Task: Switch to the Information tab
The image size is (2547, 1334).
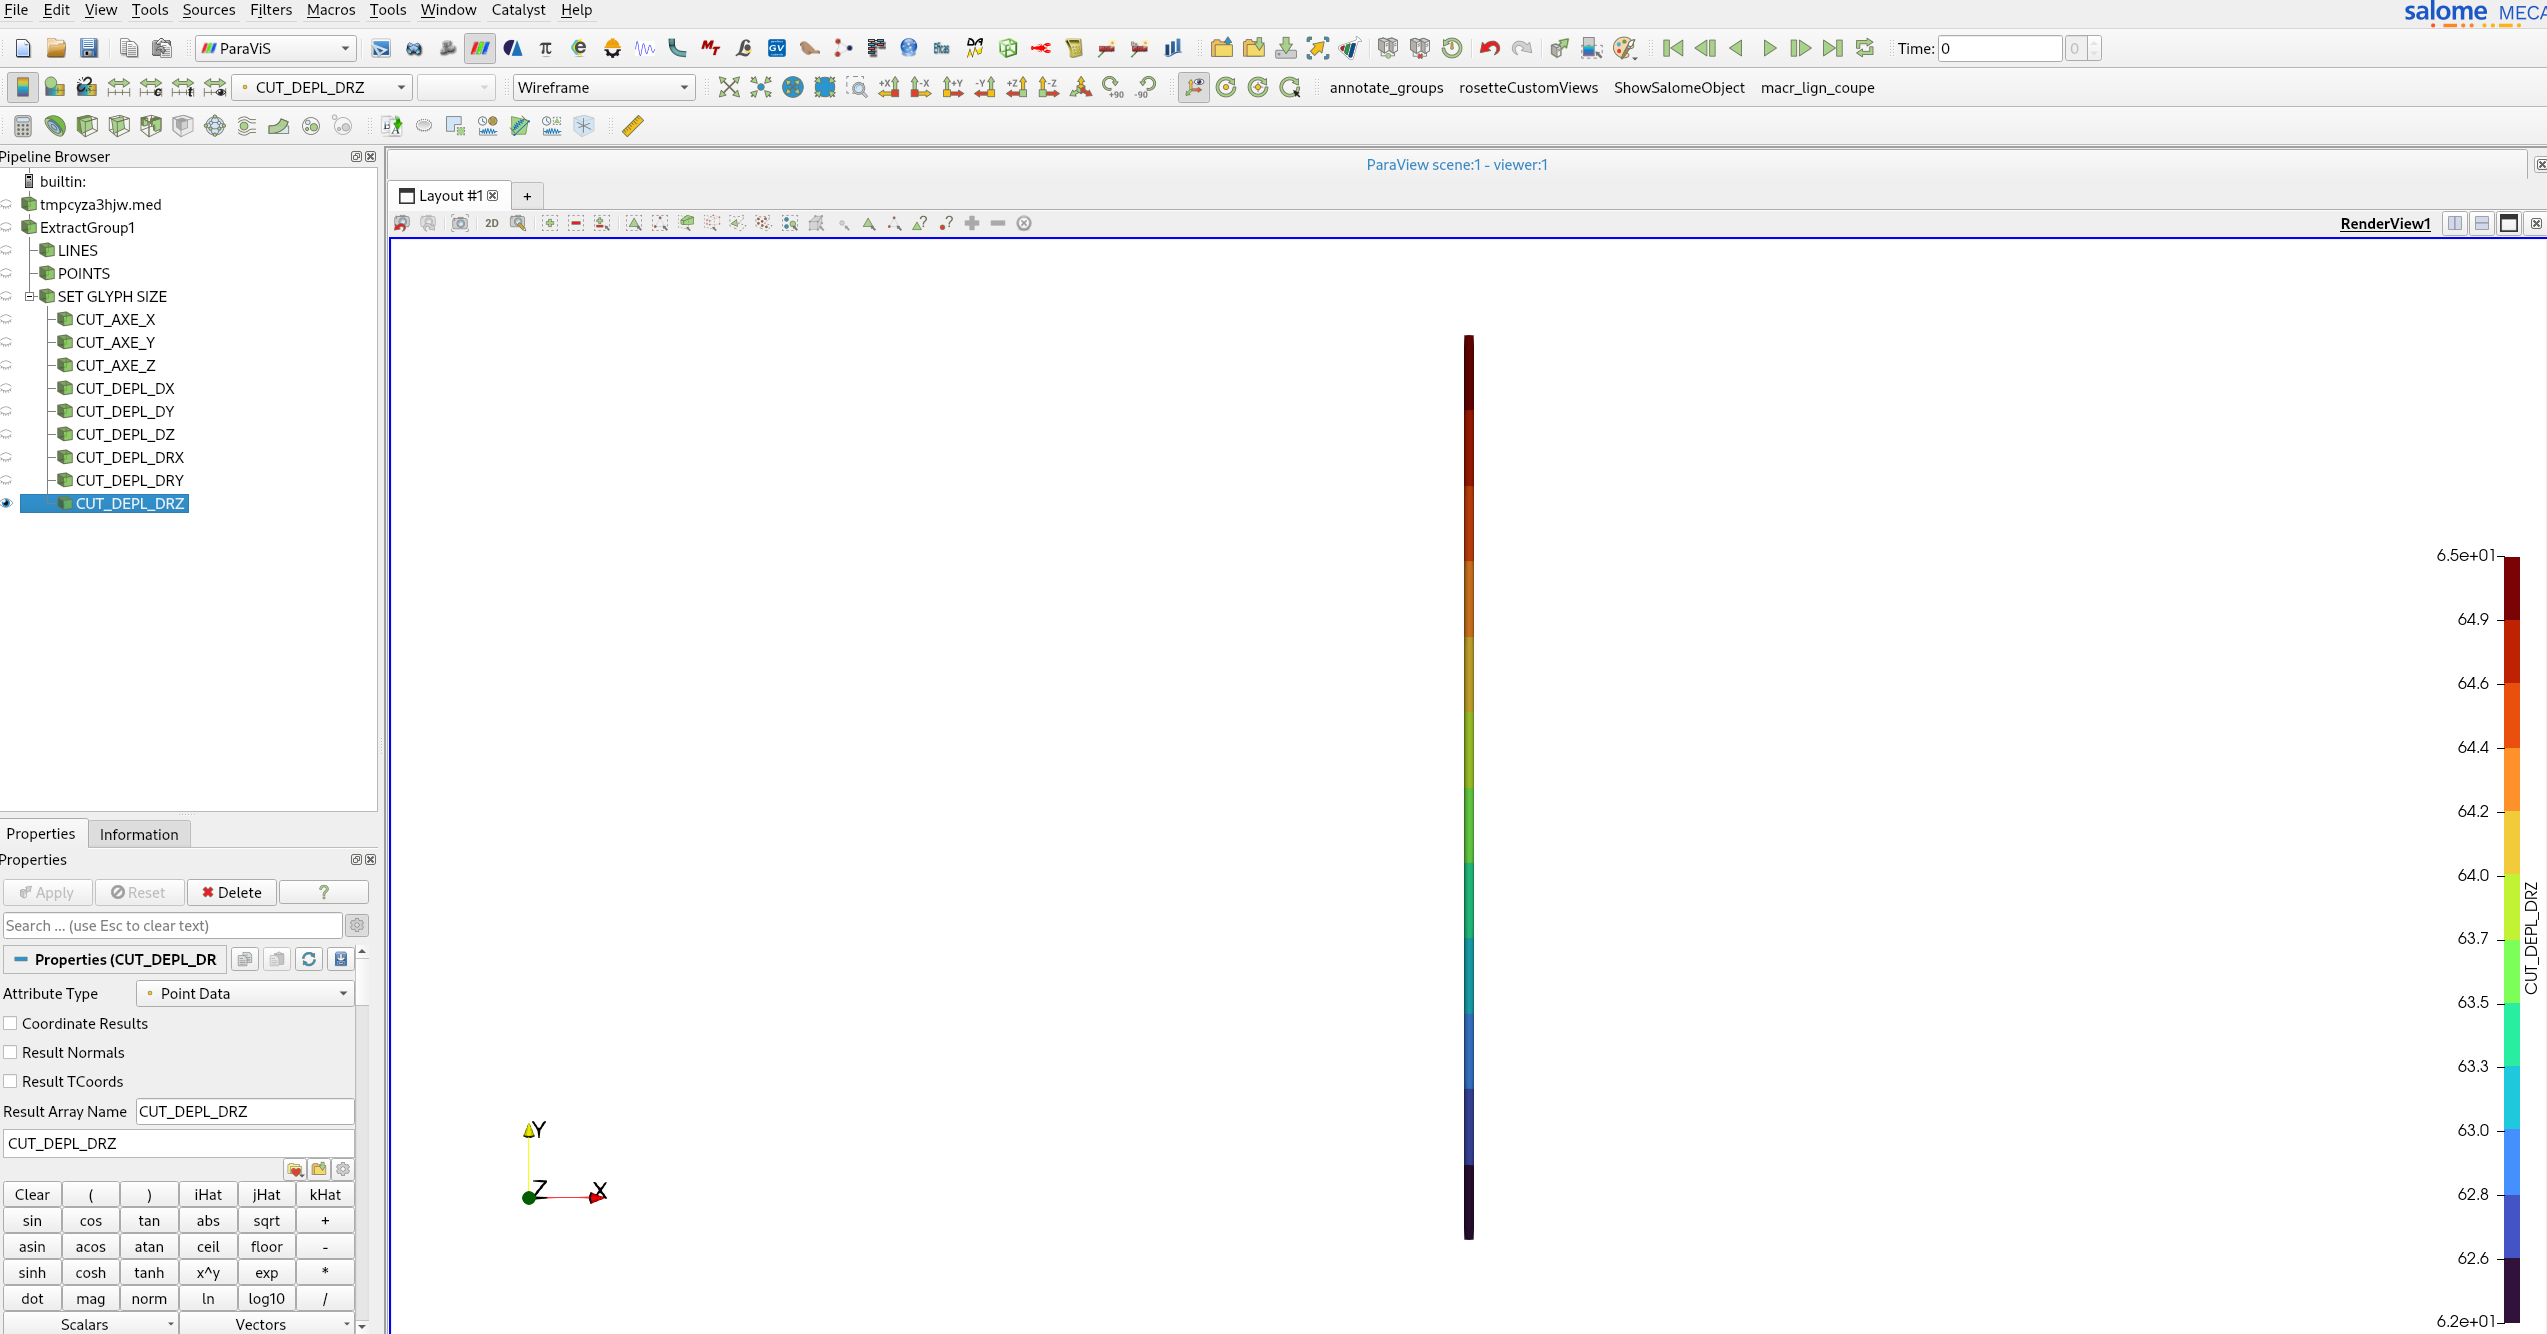Action: [139, 834]
